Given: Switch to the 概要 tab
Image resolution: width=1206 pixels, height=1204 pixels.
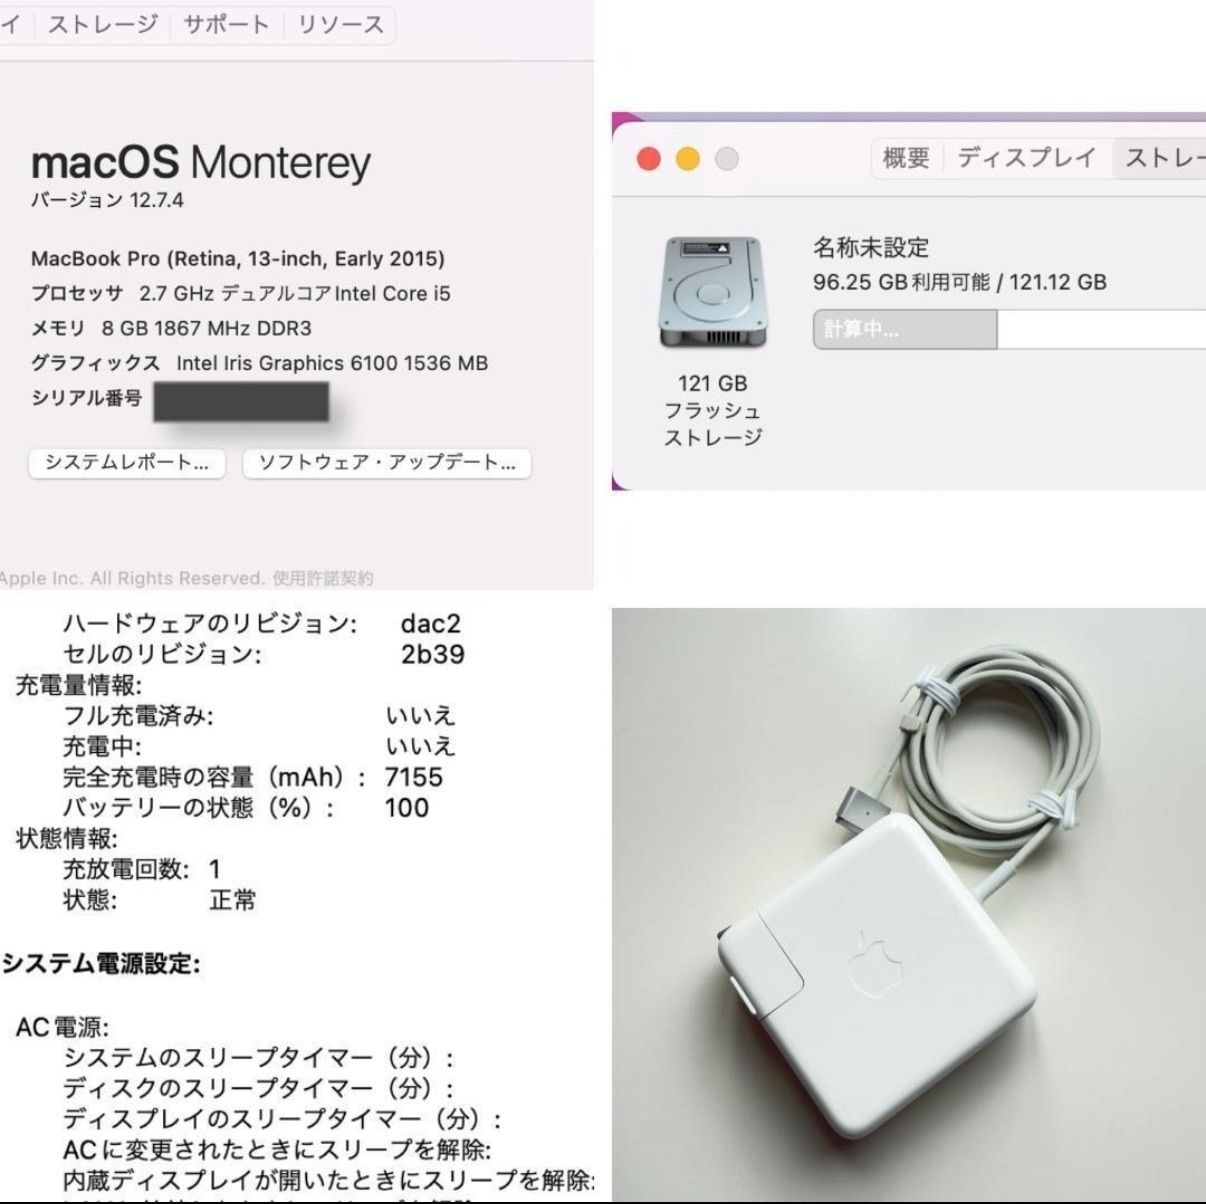Looking at the screenshot, I should (x=906, y=158).
